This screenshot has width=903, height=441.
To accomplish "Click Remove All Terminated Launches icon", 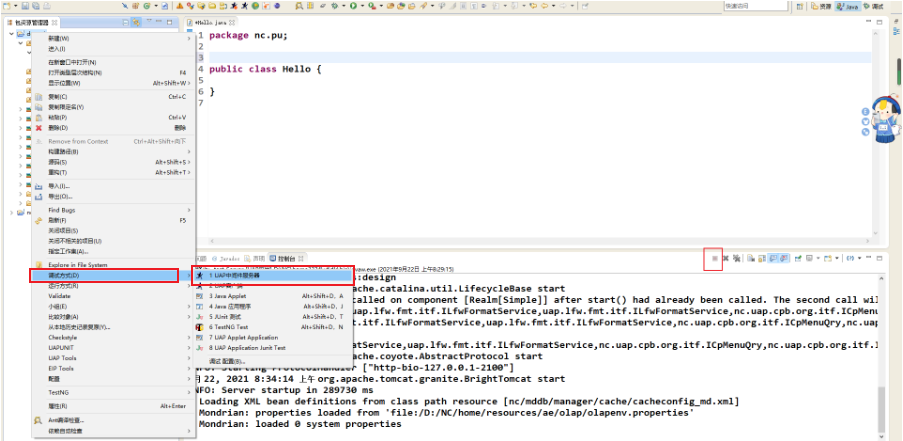I will point(736,258).
